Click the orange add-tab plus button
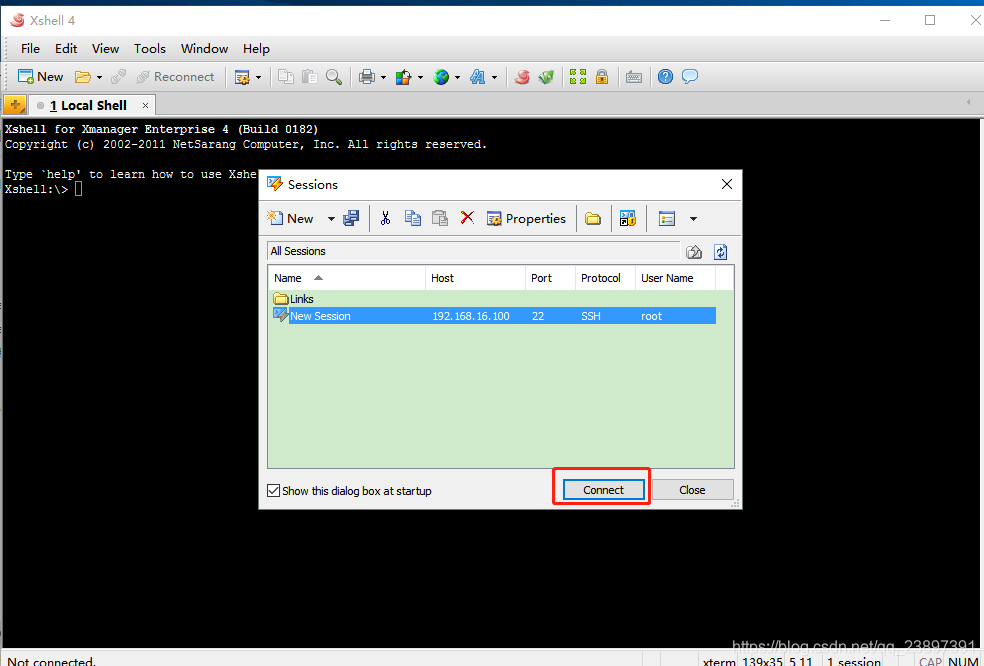Screen dimensions: 984x666 pos(15,105)
